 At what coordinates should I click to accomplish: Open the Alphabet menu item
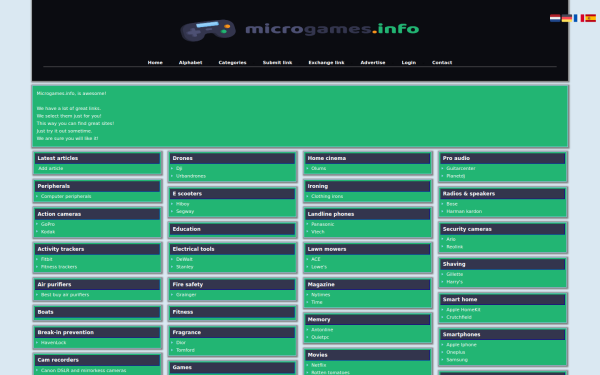pyautogui.click(x=190, y=62)
